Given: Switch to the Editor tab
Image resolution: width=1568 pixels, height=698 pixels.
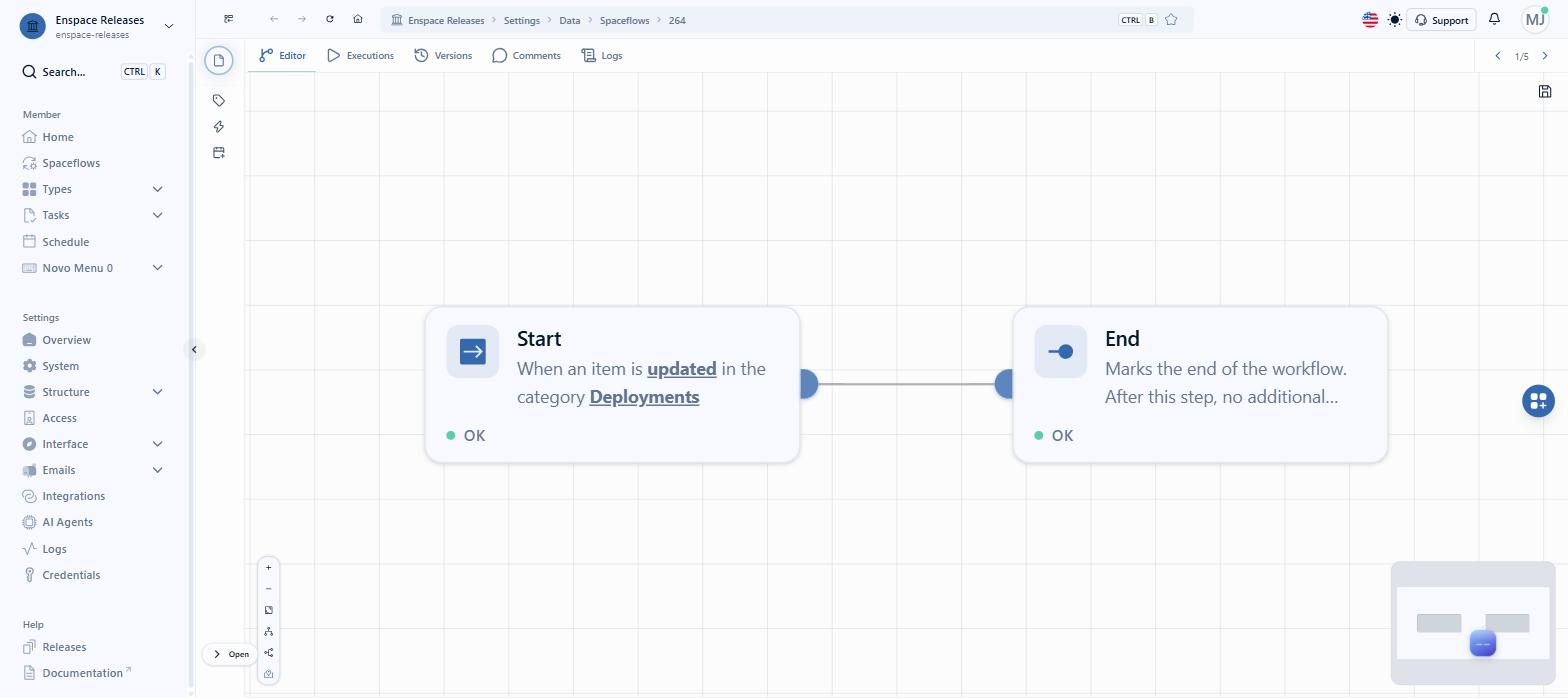Looking at the screenshot, I should [x=282, y=56].
